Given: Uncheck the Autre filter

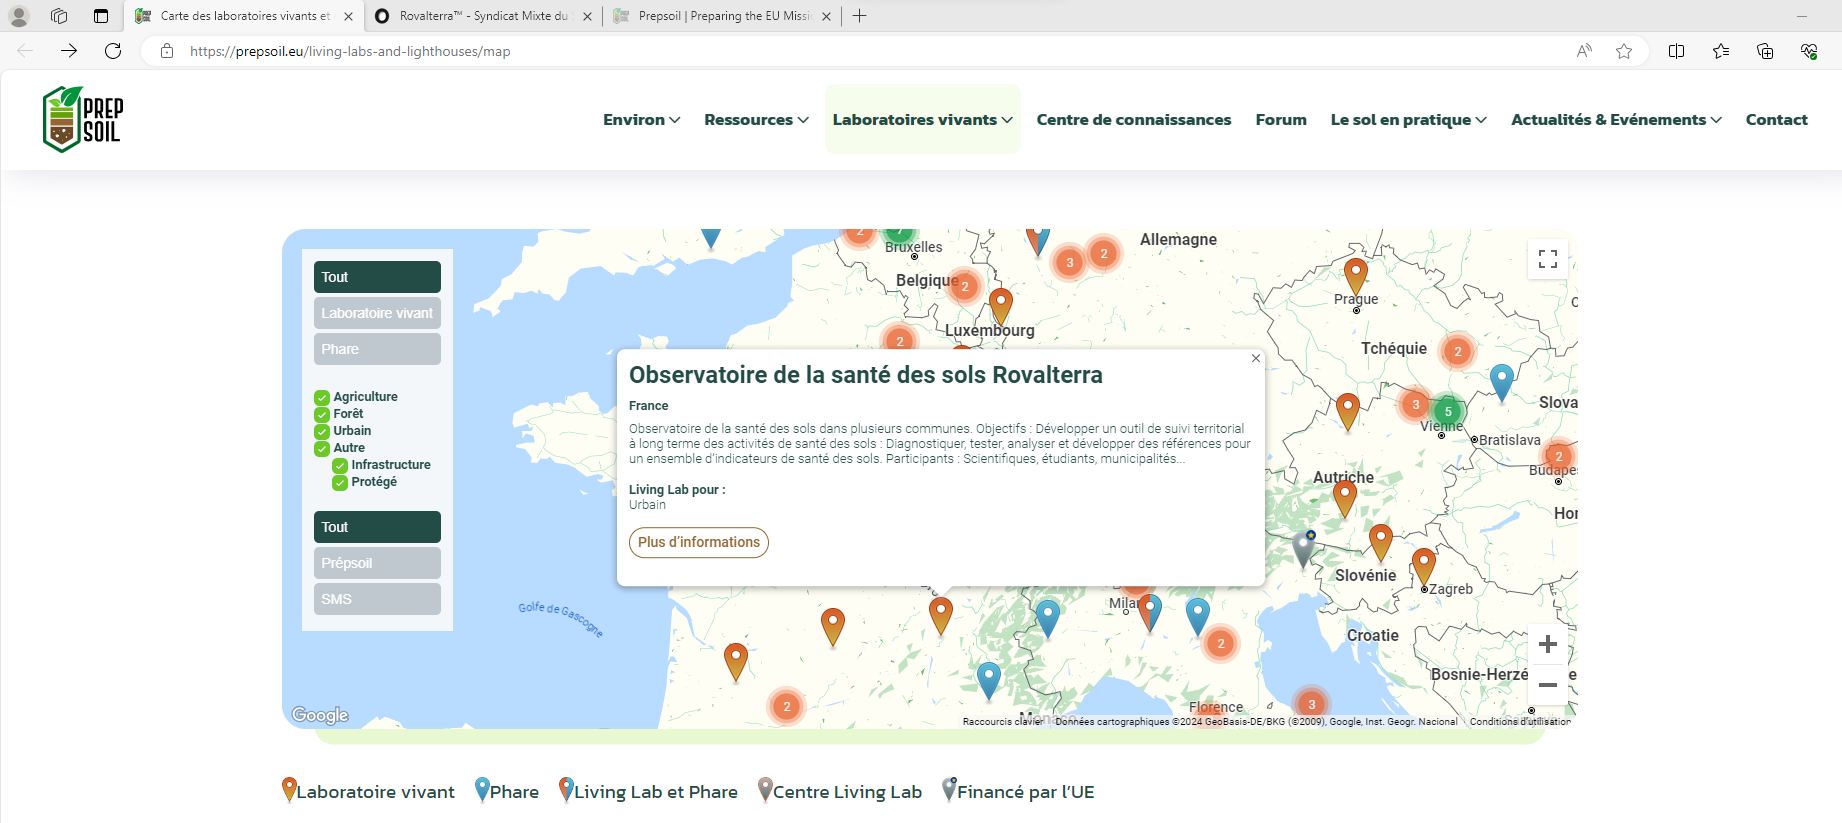Looking at the screenshot, I should (x=322, y=448).
